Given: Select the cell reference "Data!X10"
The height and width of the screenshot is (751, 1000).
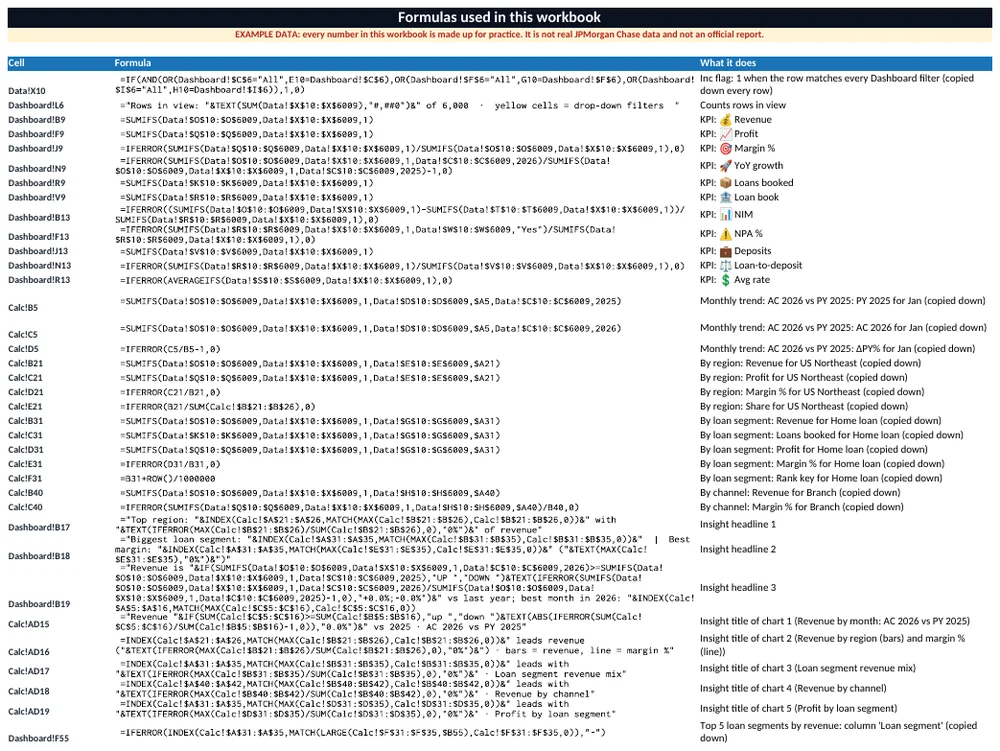Looking at the screenshot, I should pyautogui.click(x=27, y=91).
